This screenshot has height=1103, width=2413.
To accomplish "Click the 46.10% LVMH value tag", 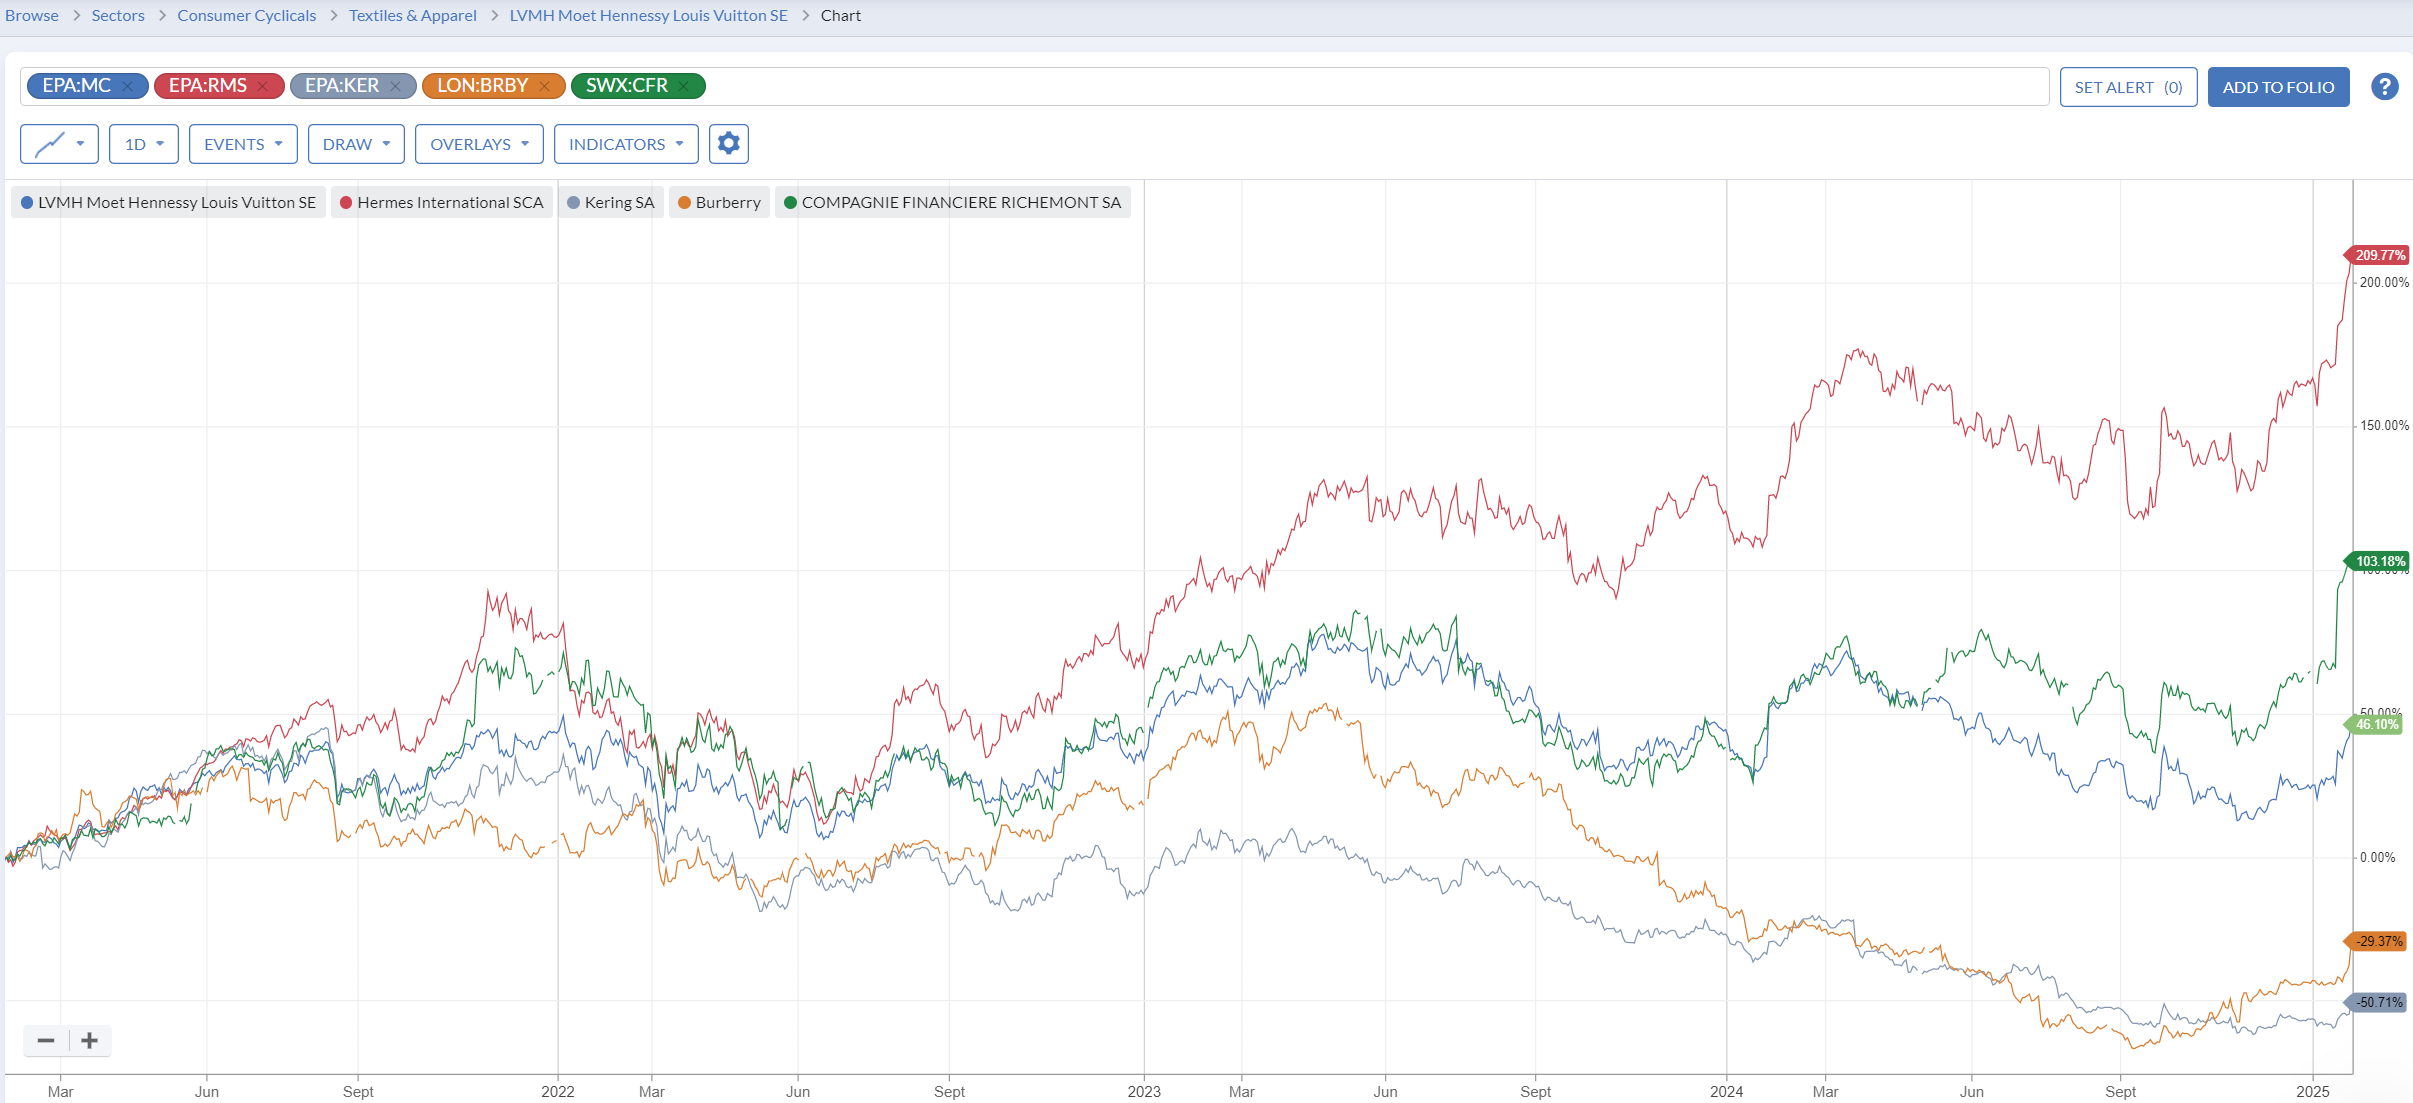I will pos(2375,724).
